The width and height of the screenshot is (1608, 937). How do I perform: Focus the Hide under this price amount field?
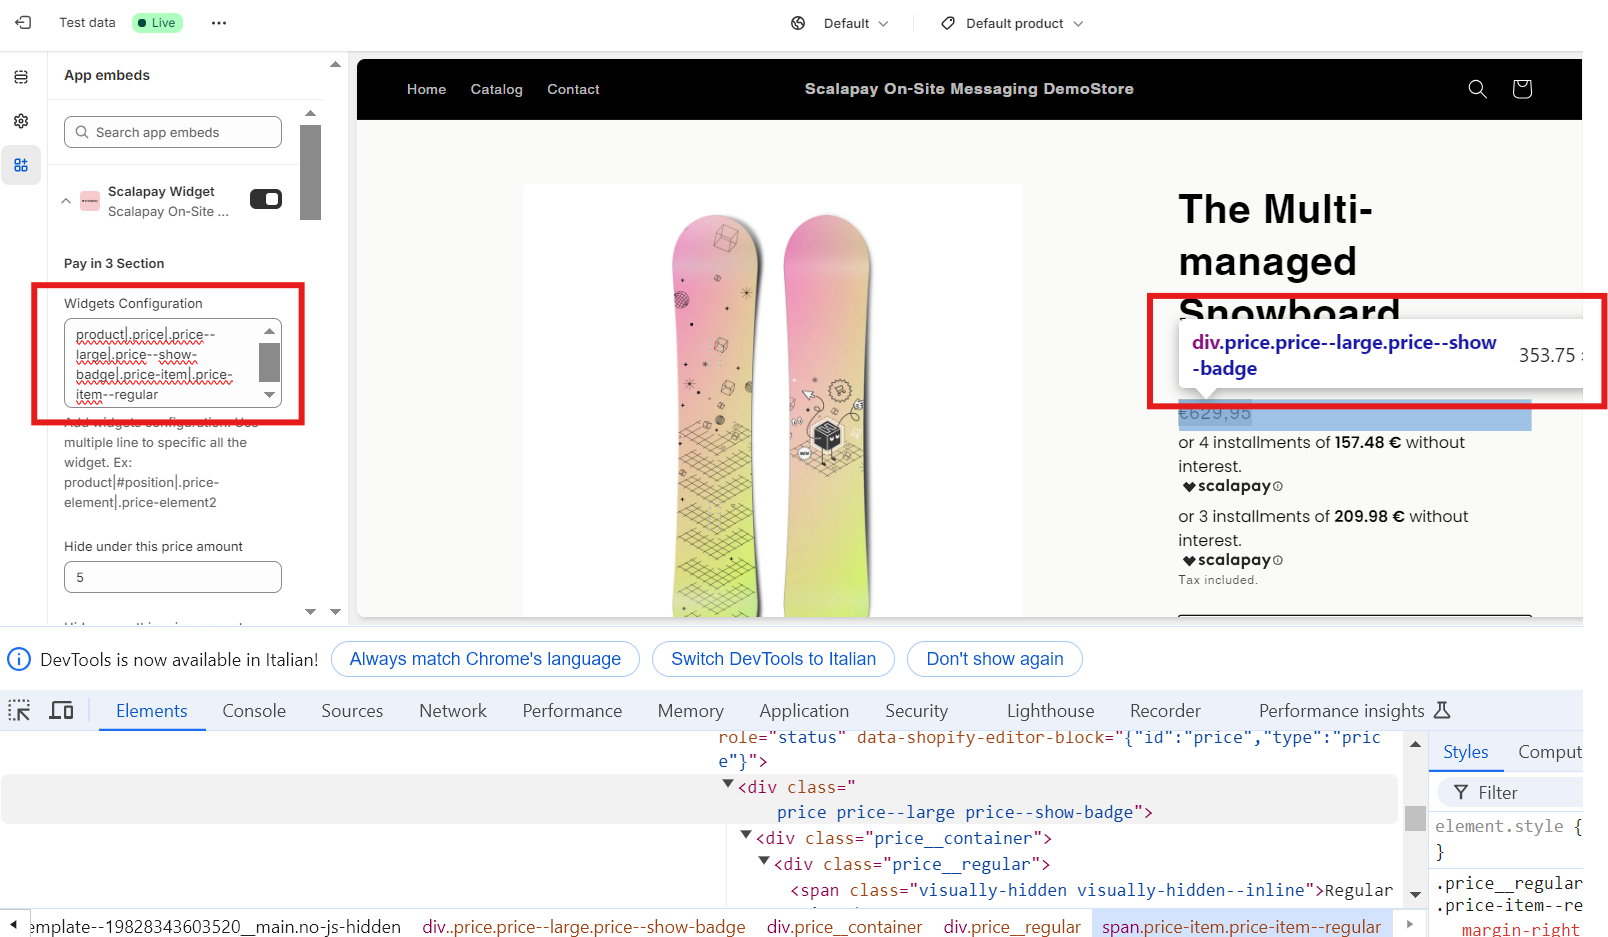pyautogui.click(x=173, y=577)
